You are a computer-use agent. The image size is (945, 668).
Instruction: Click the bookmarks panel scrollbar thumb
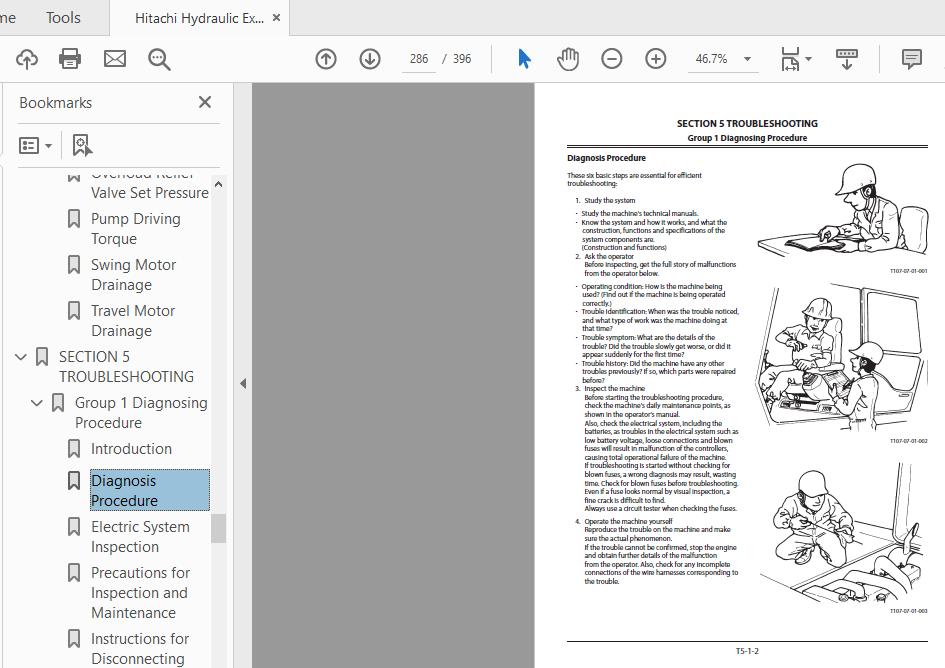[218, 529]
